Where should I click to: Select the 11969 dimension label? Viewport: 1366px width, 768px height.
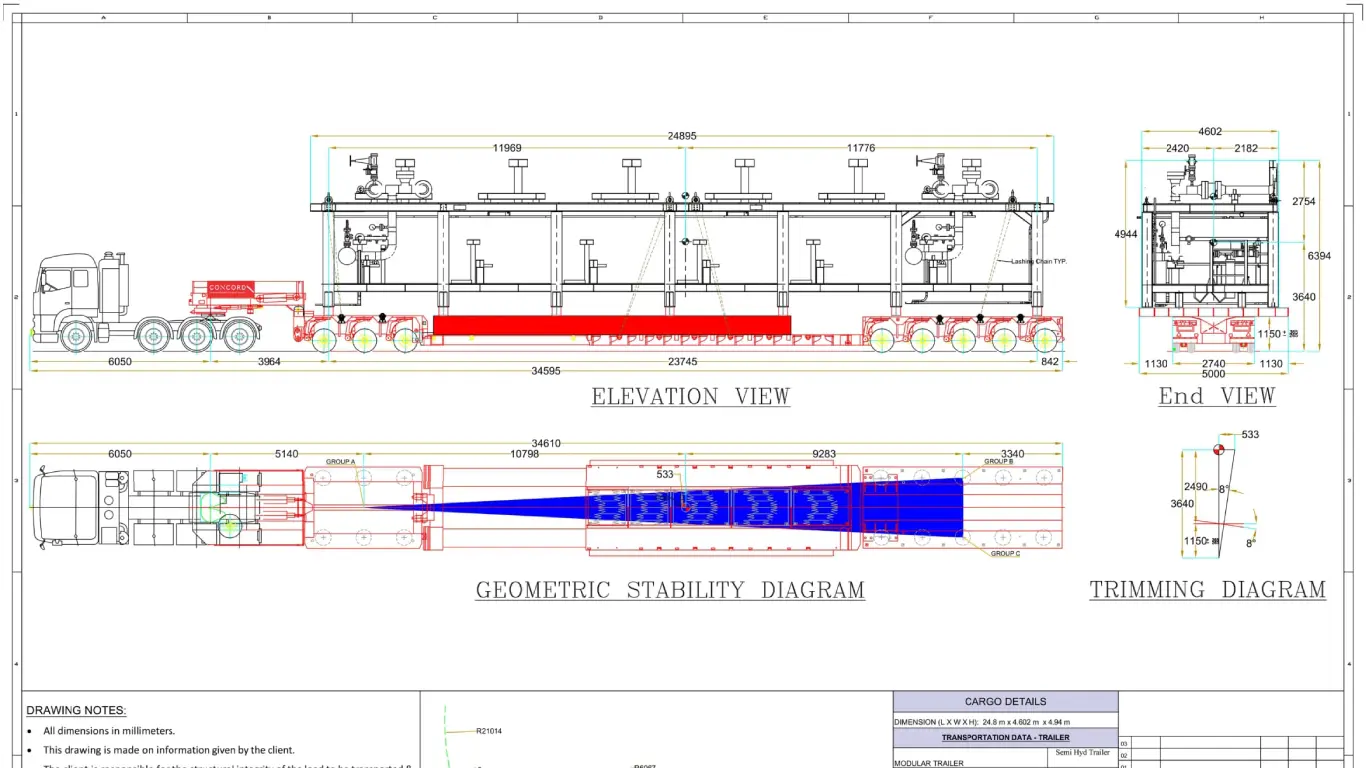click(x=507, y=148)
